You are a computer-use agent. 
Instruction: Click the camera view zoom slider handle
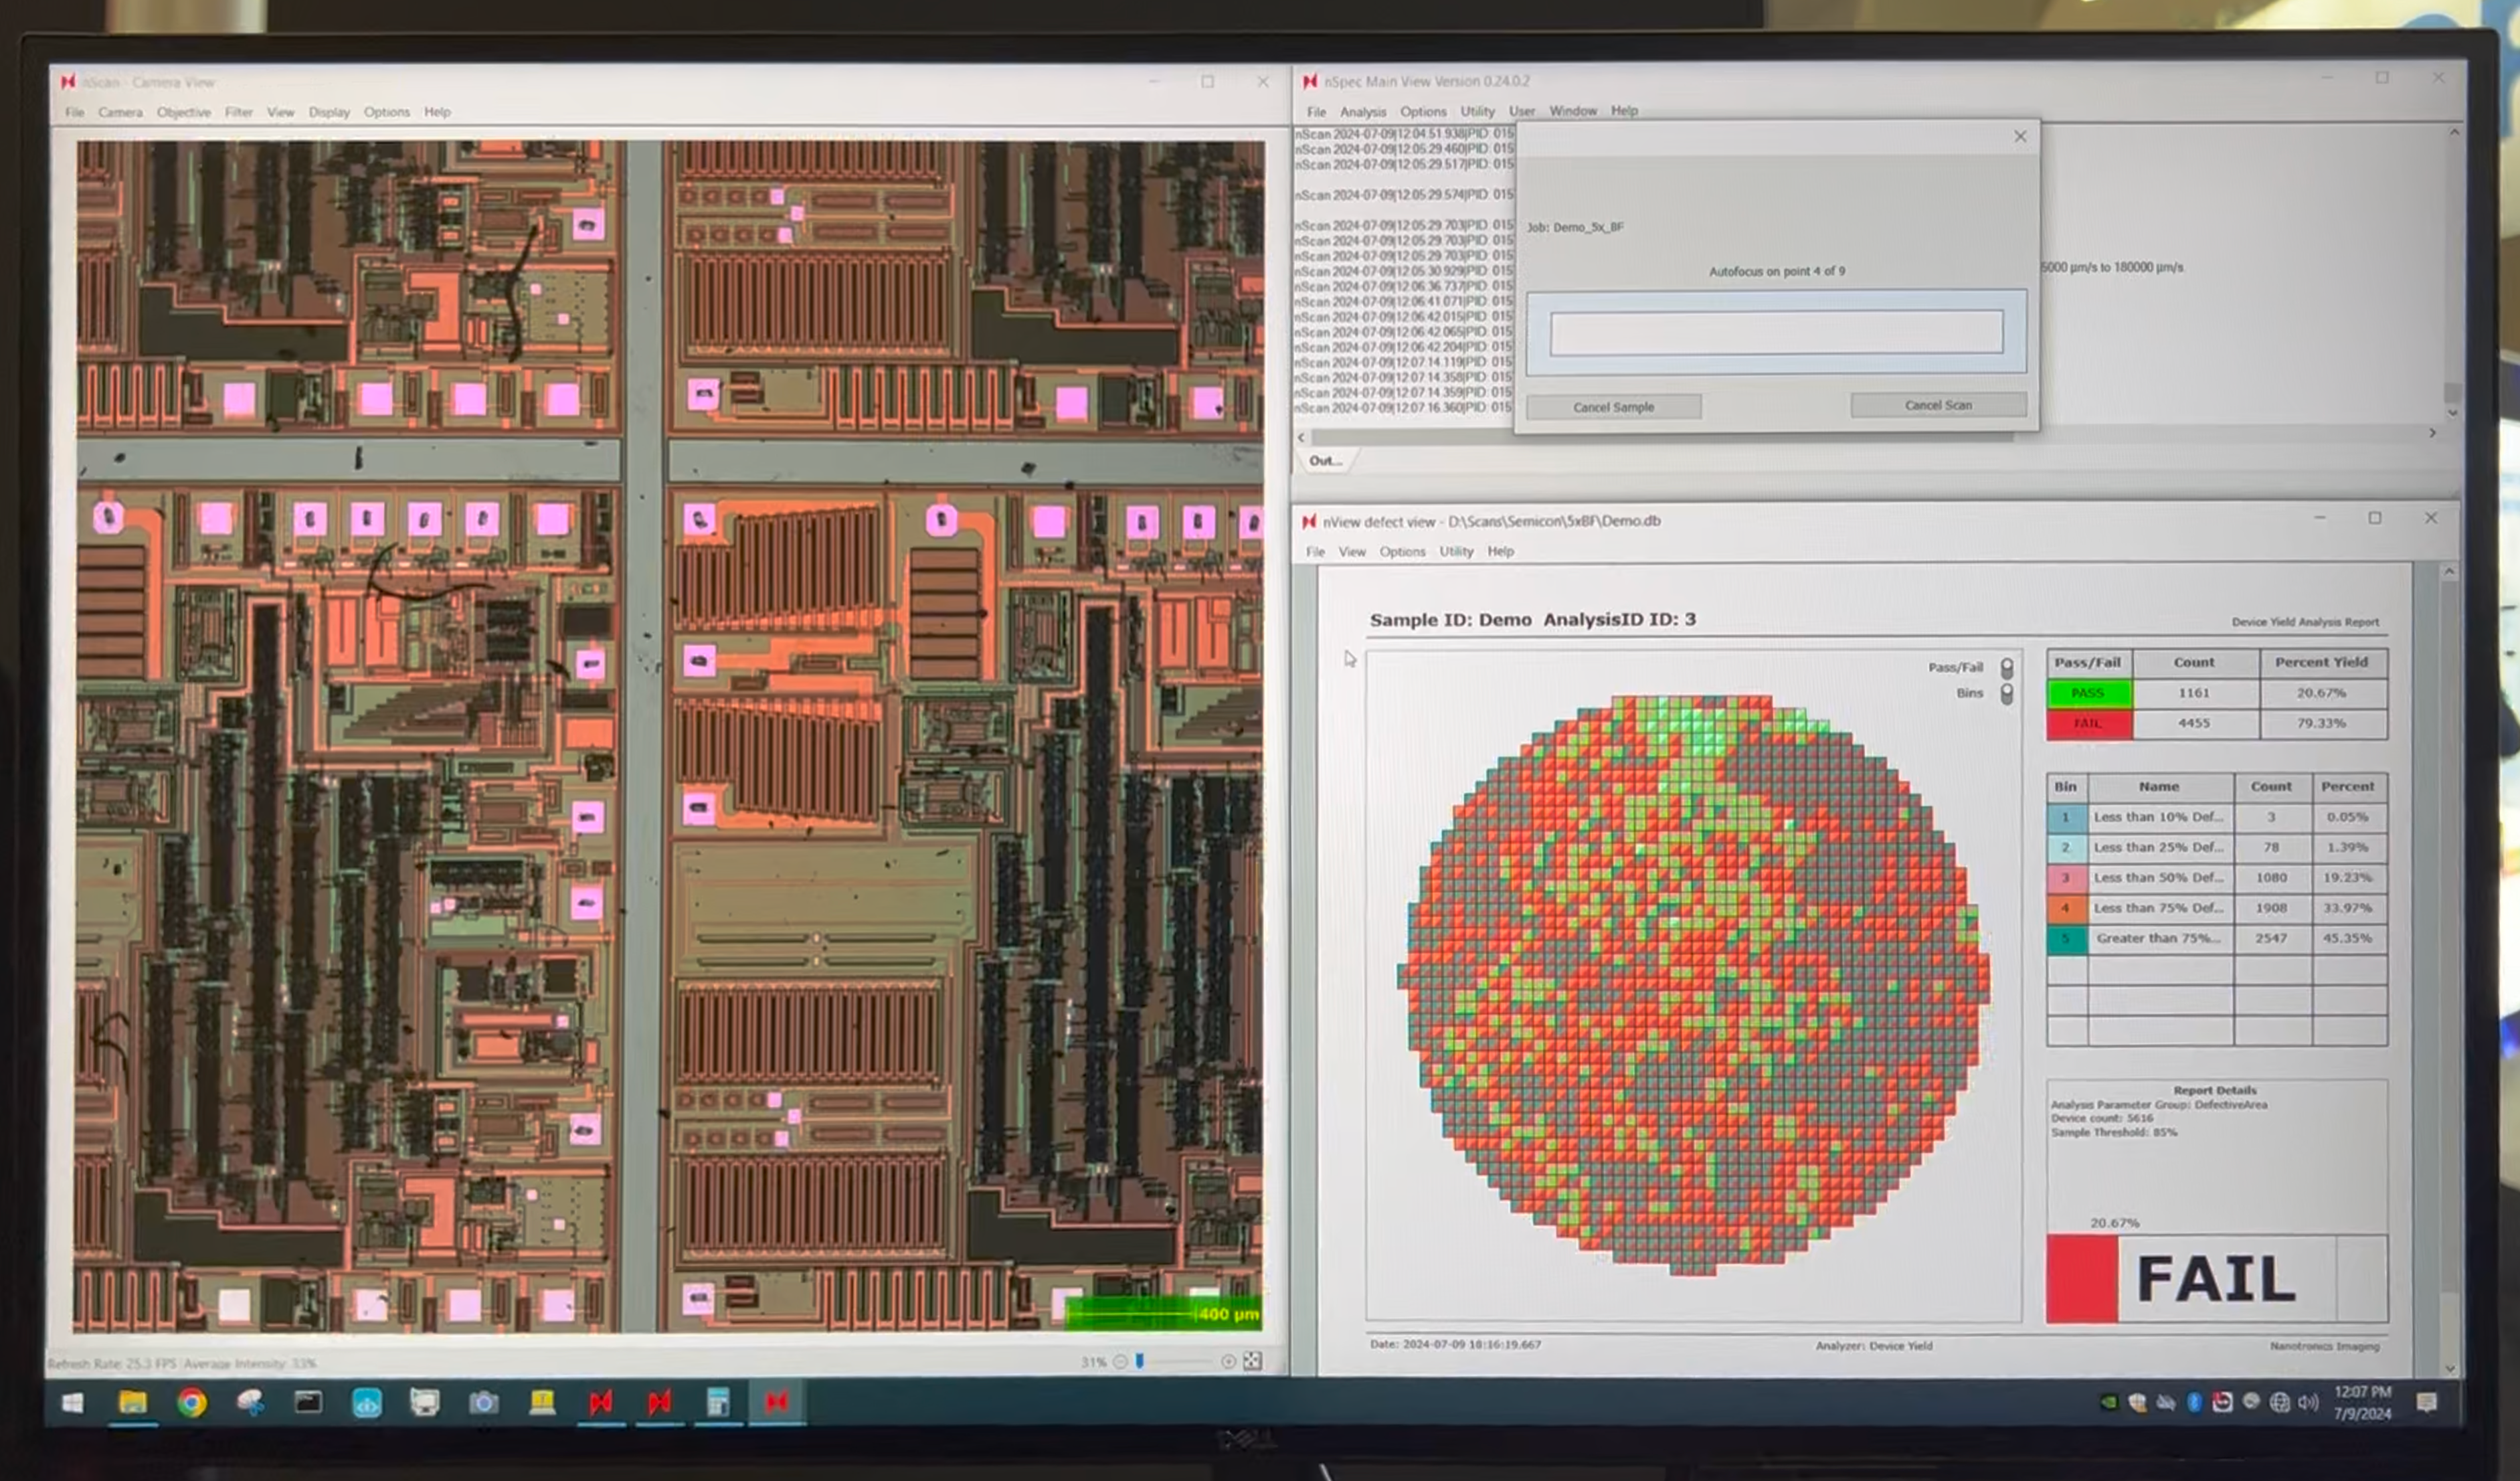point(1139,1361)
